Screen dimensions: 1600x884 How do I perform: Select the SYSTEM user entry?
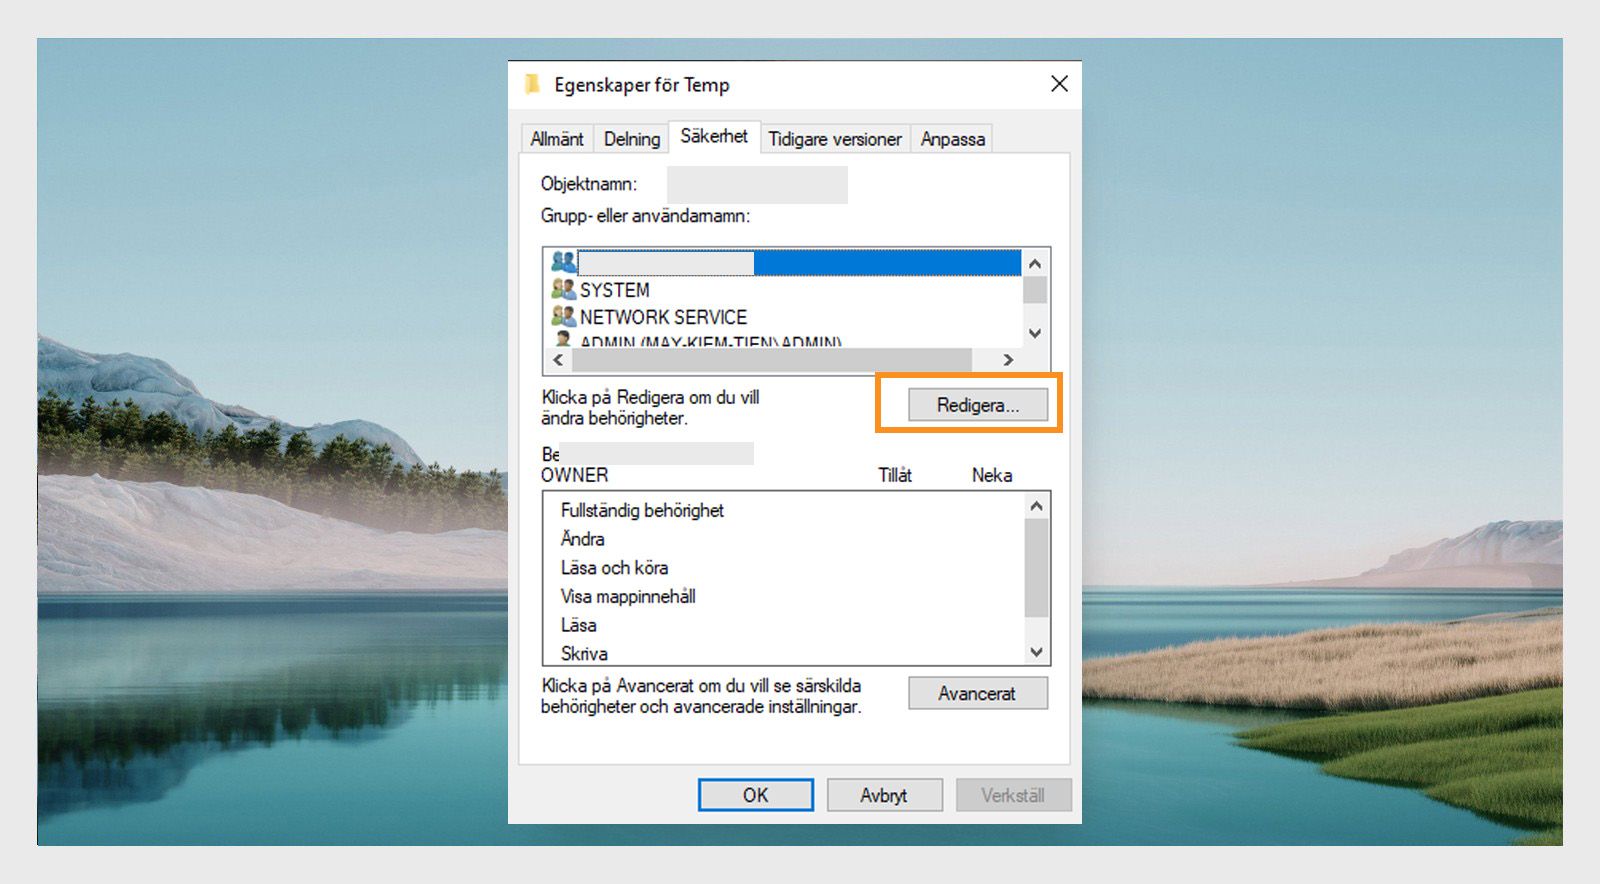pos(614,290)
